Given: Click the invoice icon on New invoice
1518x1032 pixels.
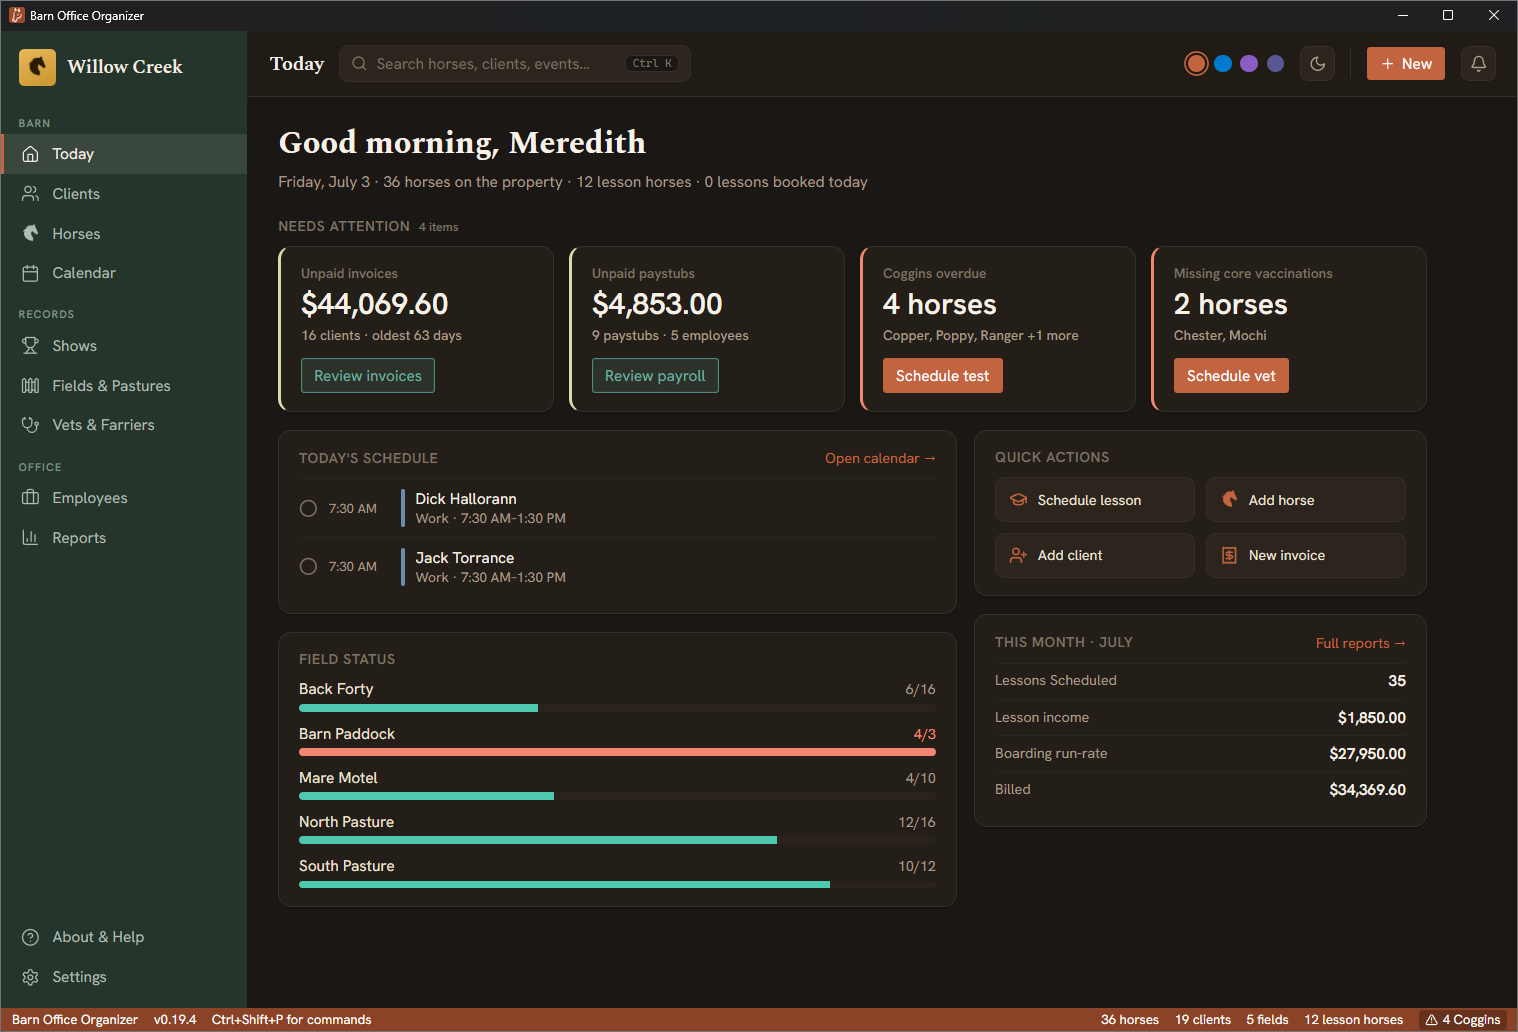Looking at the screenshot, I should [x=1230, y=555].
